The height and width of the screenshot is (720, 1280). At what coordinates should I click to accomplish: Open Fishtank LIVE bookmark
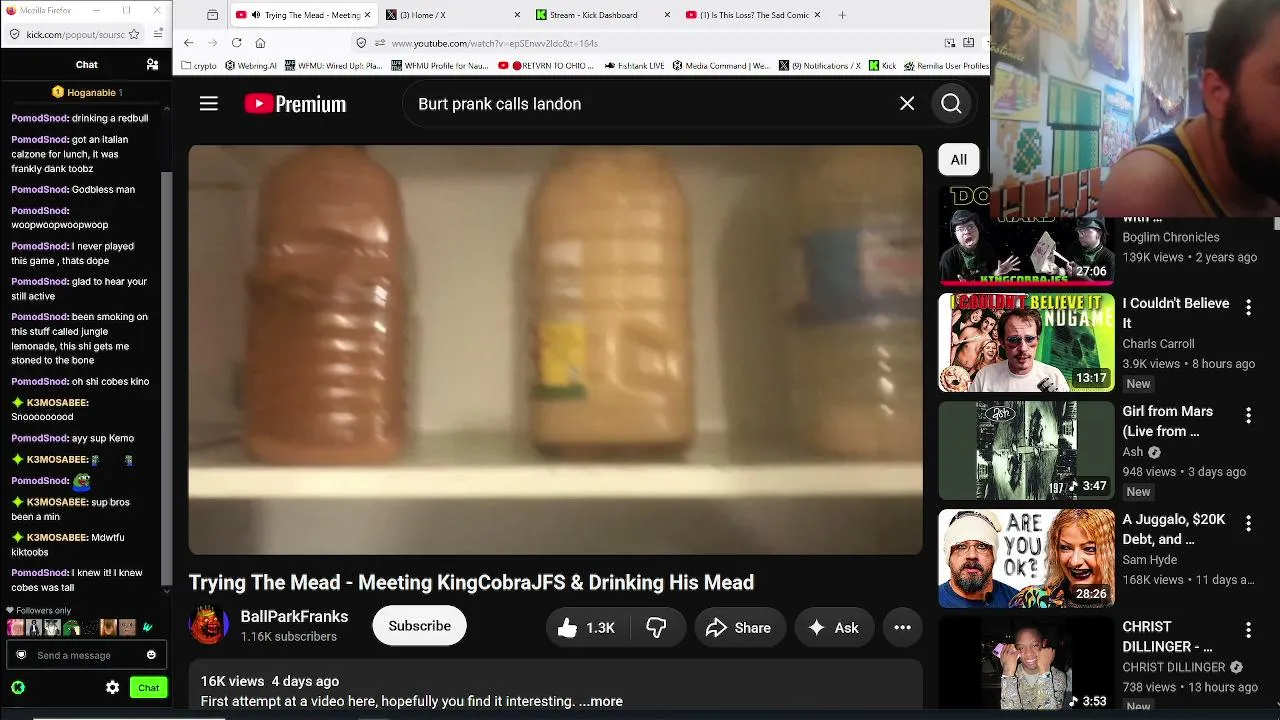[634, 66]
